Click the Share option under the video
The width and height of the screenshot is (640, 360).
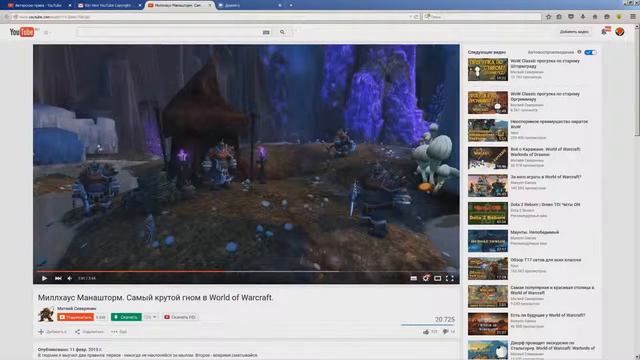89,332
